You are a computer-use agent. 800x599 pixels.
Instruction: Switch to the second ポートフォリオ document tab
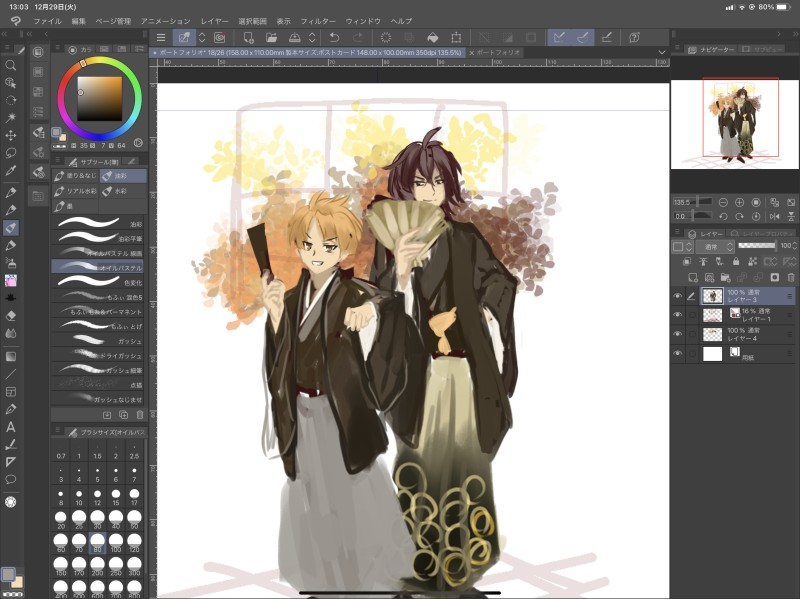pyautogui.click(x=495, y=53)
